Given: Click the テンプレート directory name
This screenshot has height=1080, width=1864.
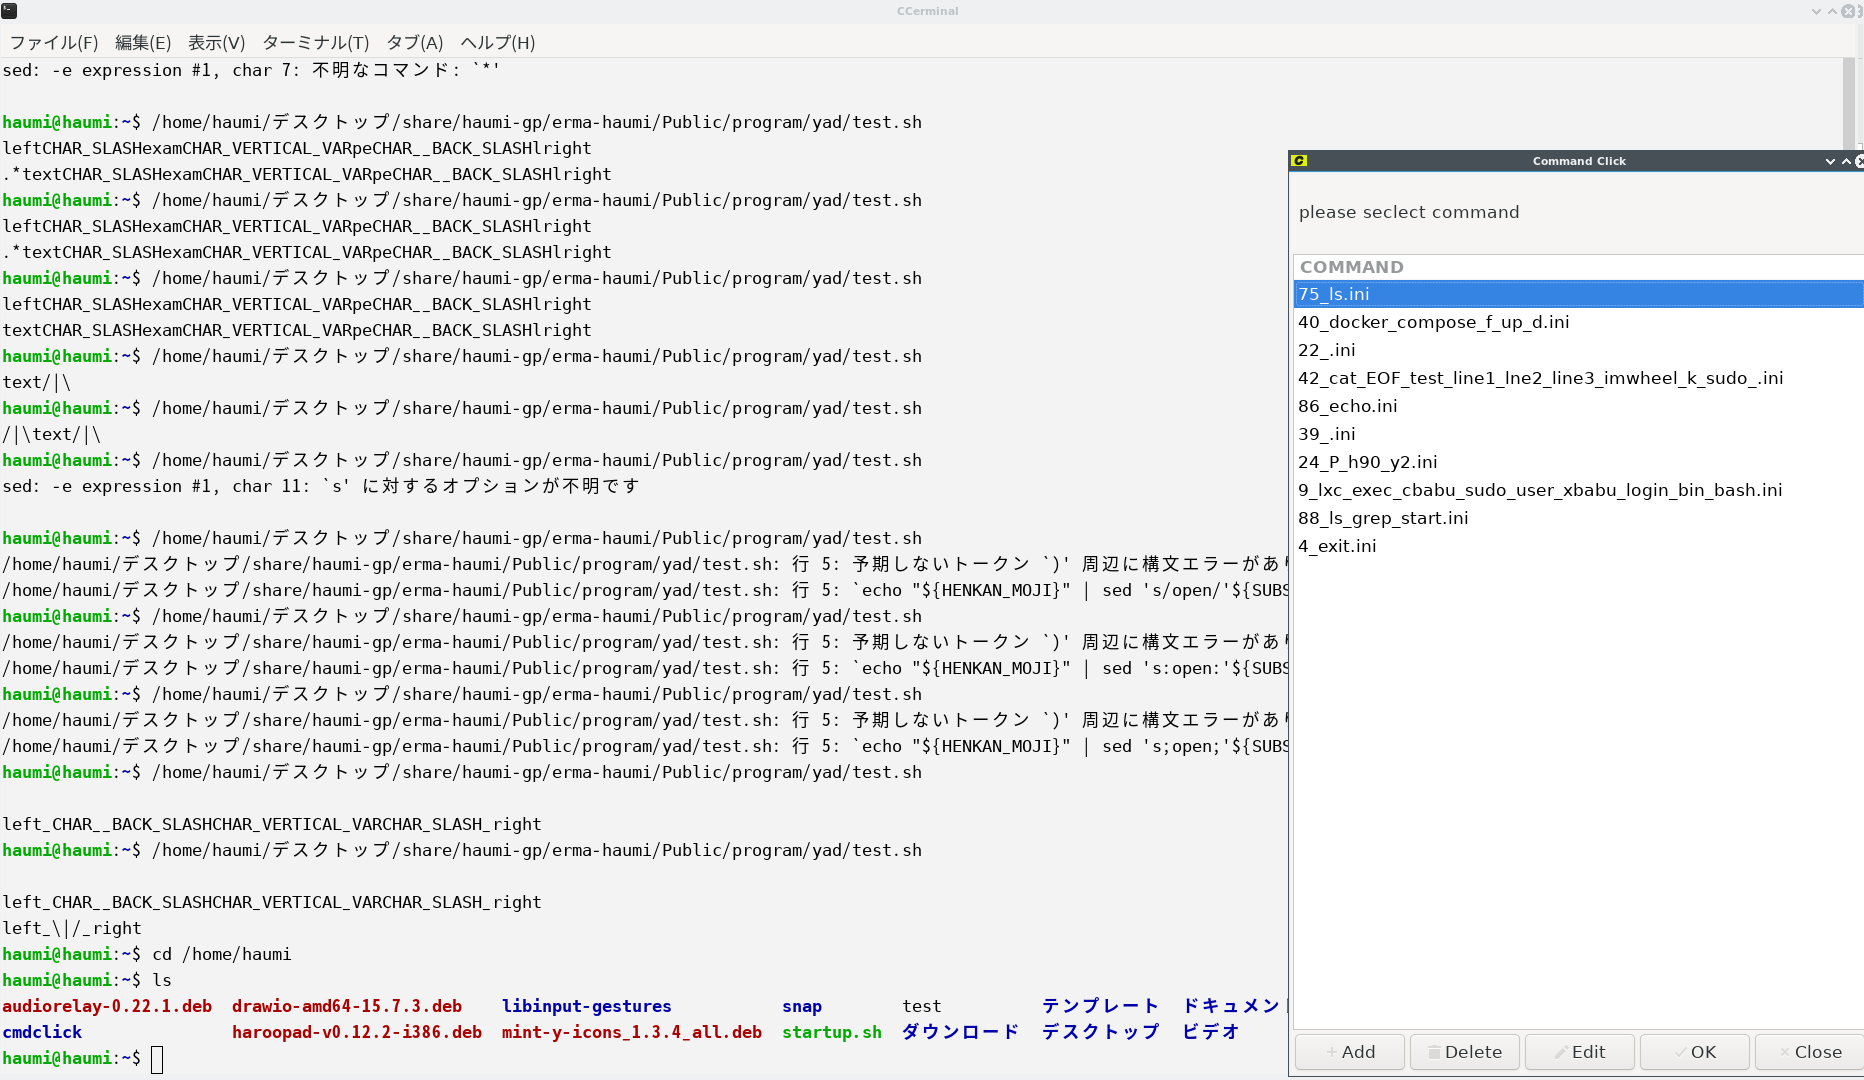Looking at the screenshot, I should [1101, 1006].
